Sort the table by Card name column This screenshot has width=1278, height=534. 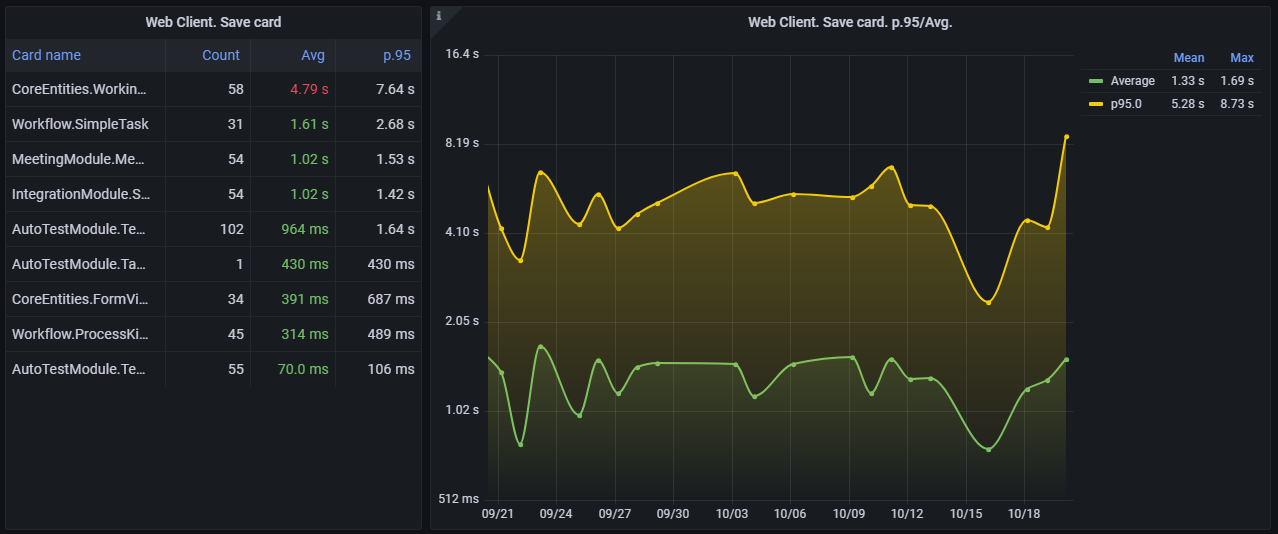click(x=46, y=55)
